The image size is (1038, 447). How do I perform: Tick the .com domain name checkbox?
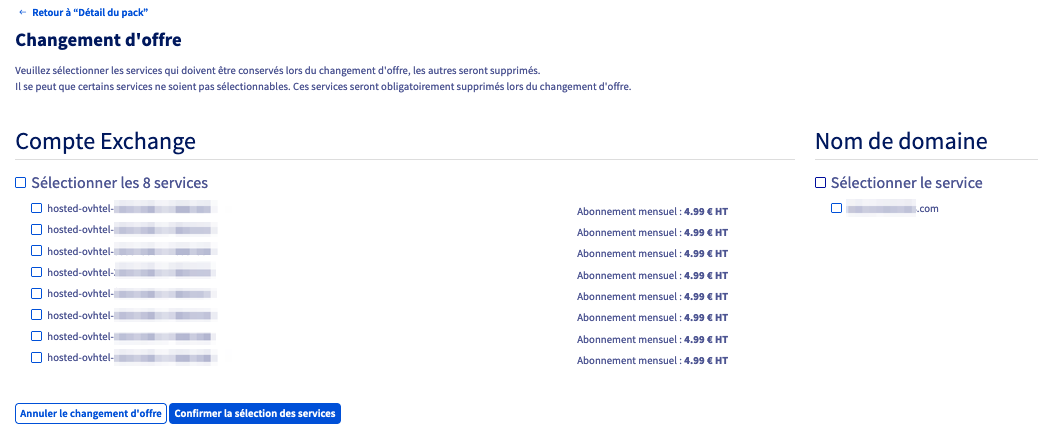[837, 208]
